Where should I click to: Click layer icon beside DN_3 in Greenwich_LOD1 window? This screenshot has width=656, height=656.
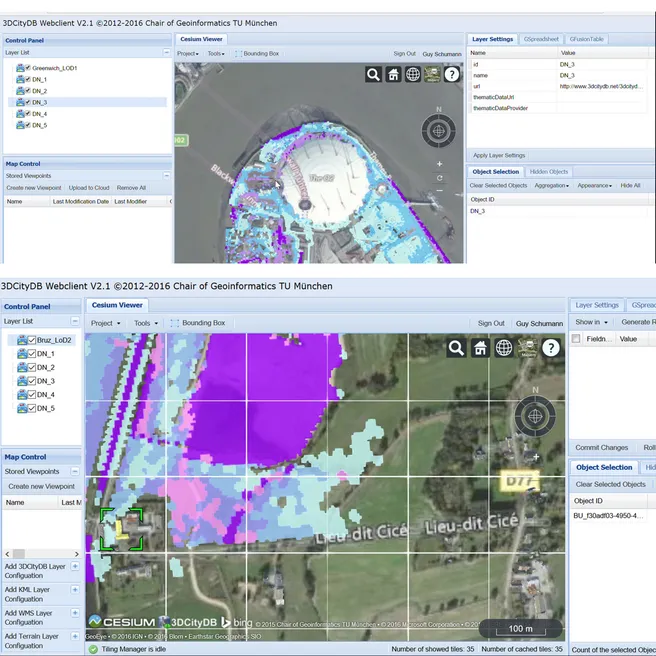tap(20, 102)
